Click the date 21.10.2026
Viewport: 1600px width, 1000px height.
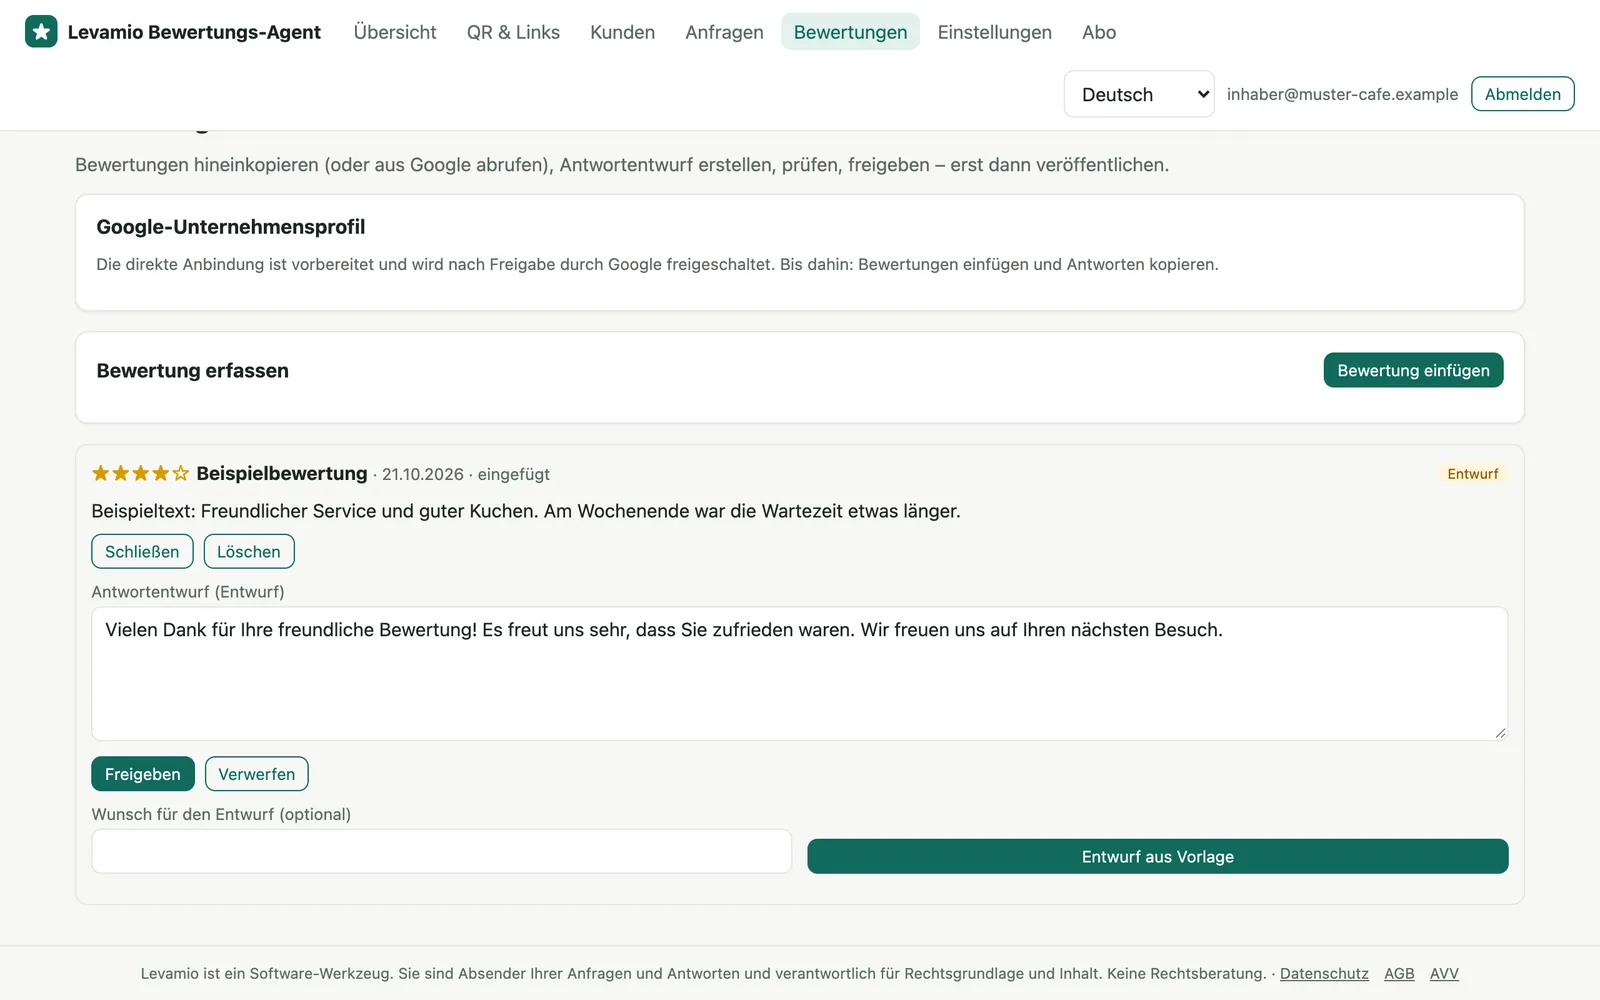pos(423,474)
